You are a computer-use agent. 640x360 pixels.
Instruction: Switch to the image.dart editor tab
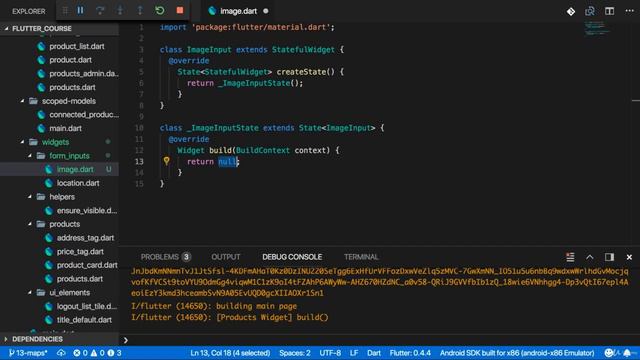click(x=238, y=11)
